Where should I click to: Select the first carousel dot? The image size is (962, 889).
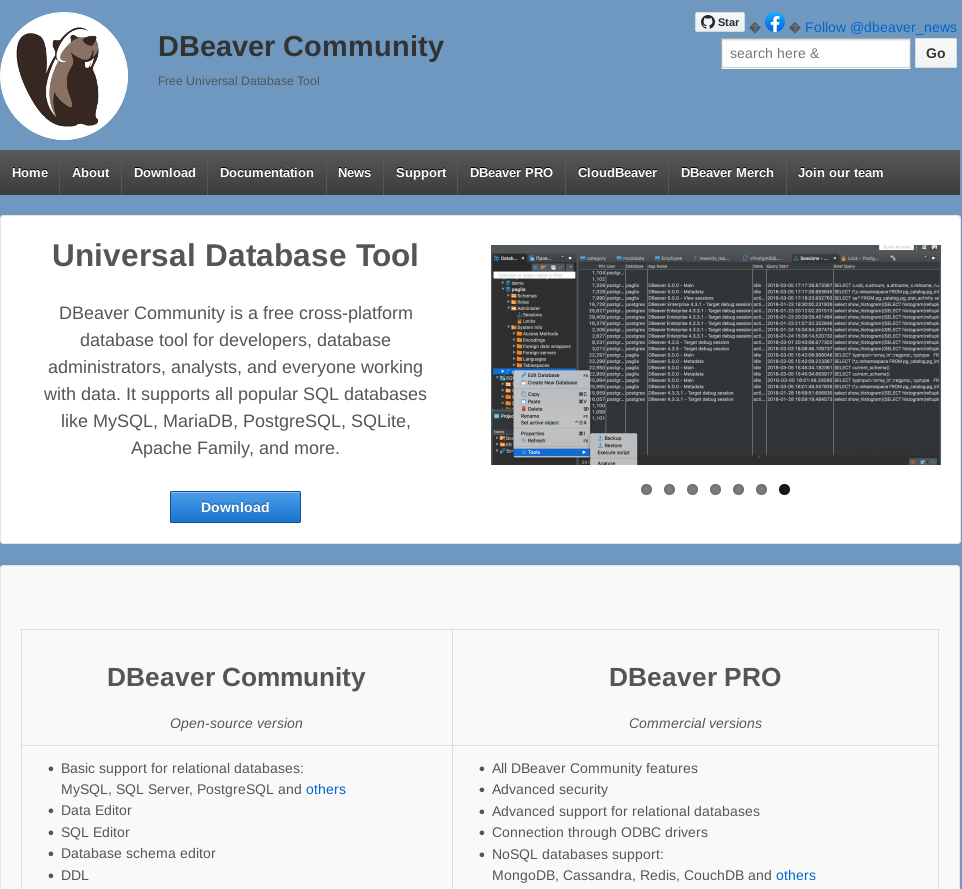pos(646,489)
